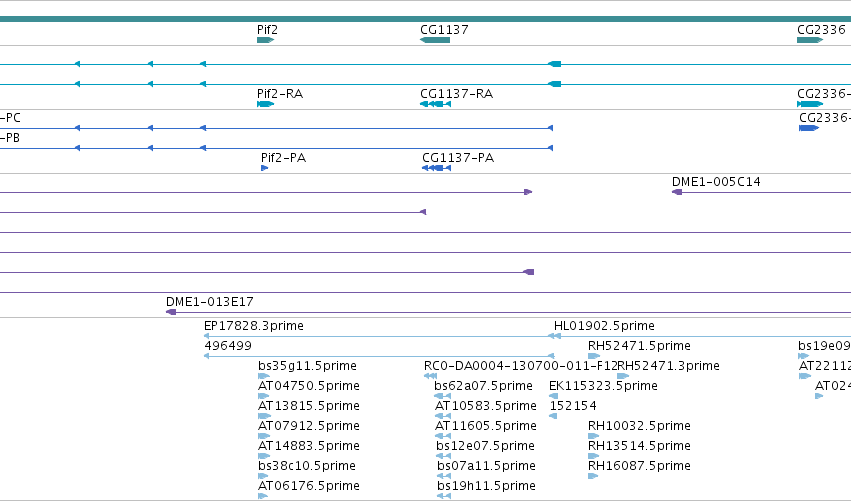The width and height of the screenshot is (851, 501).
Task: Click the RH13514.5prime EST label
Action: (x=639, y=446)
